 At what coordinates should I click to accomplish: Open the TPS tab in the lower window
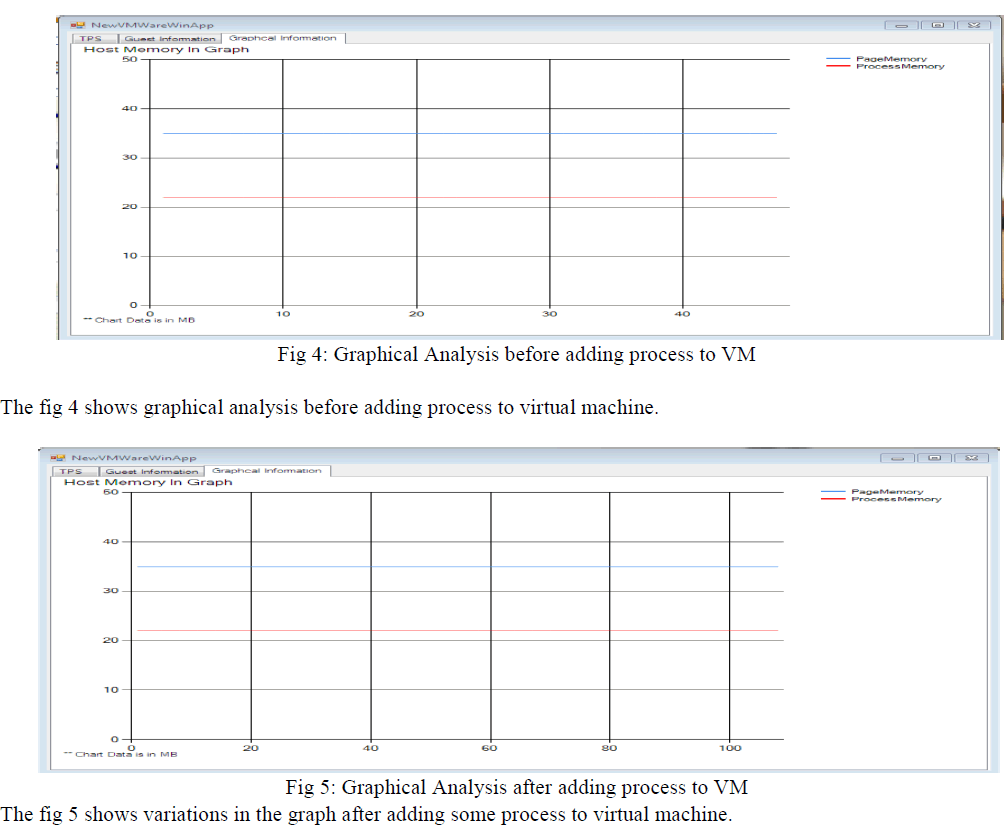tap(70, 471)
